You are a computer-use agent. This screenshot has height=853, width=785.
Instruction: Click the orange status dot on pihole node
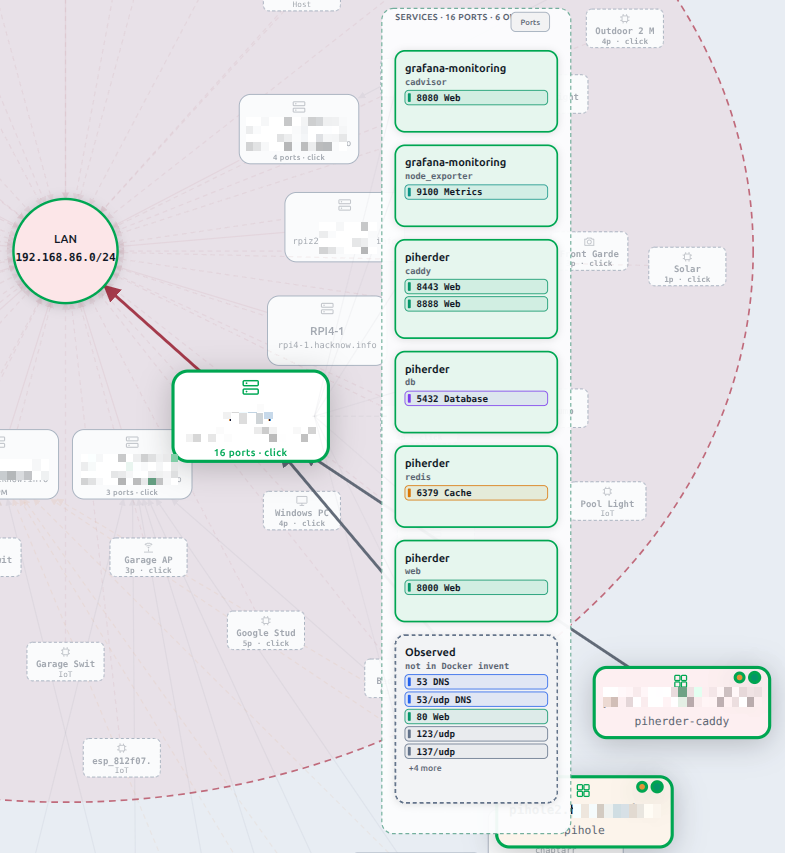pos(642,787)
